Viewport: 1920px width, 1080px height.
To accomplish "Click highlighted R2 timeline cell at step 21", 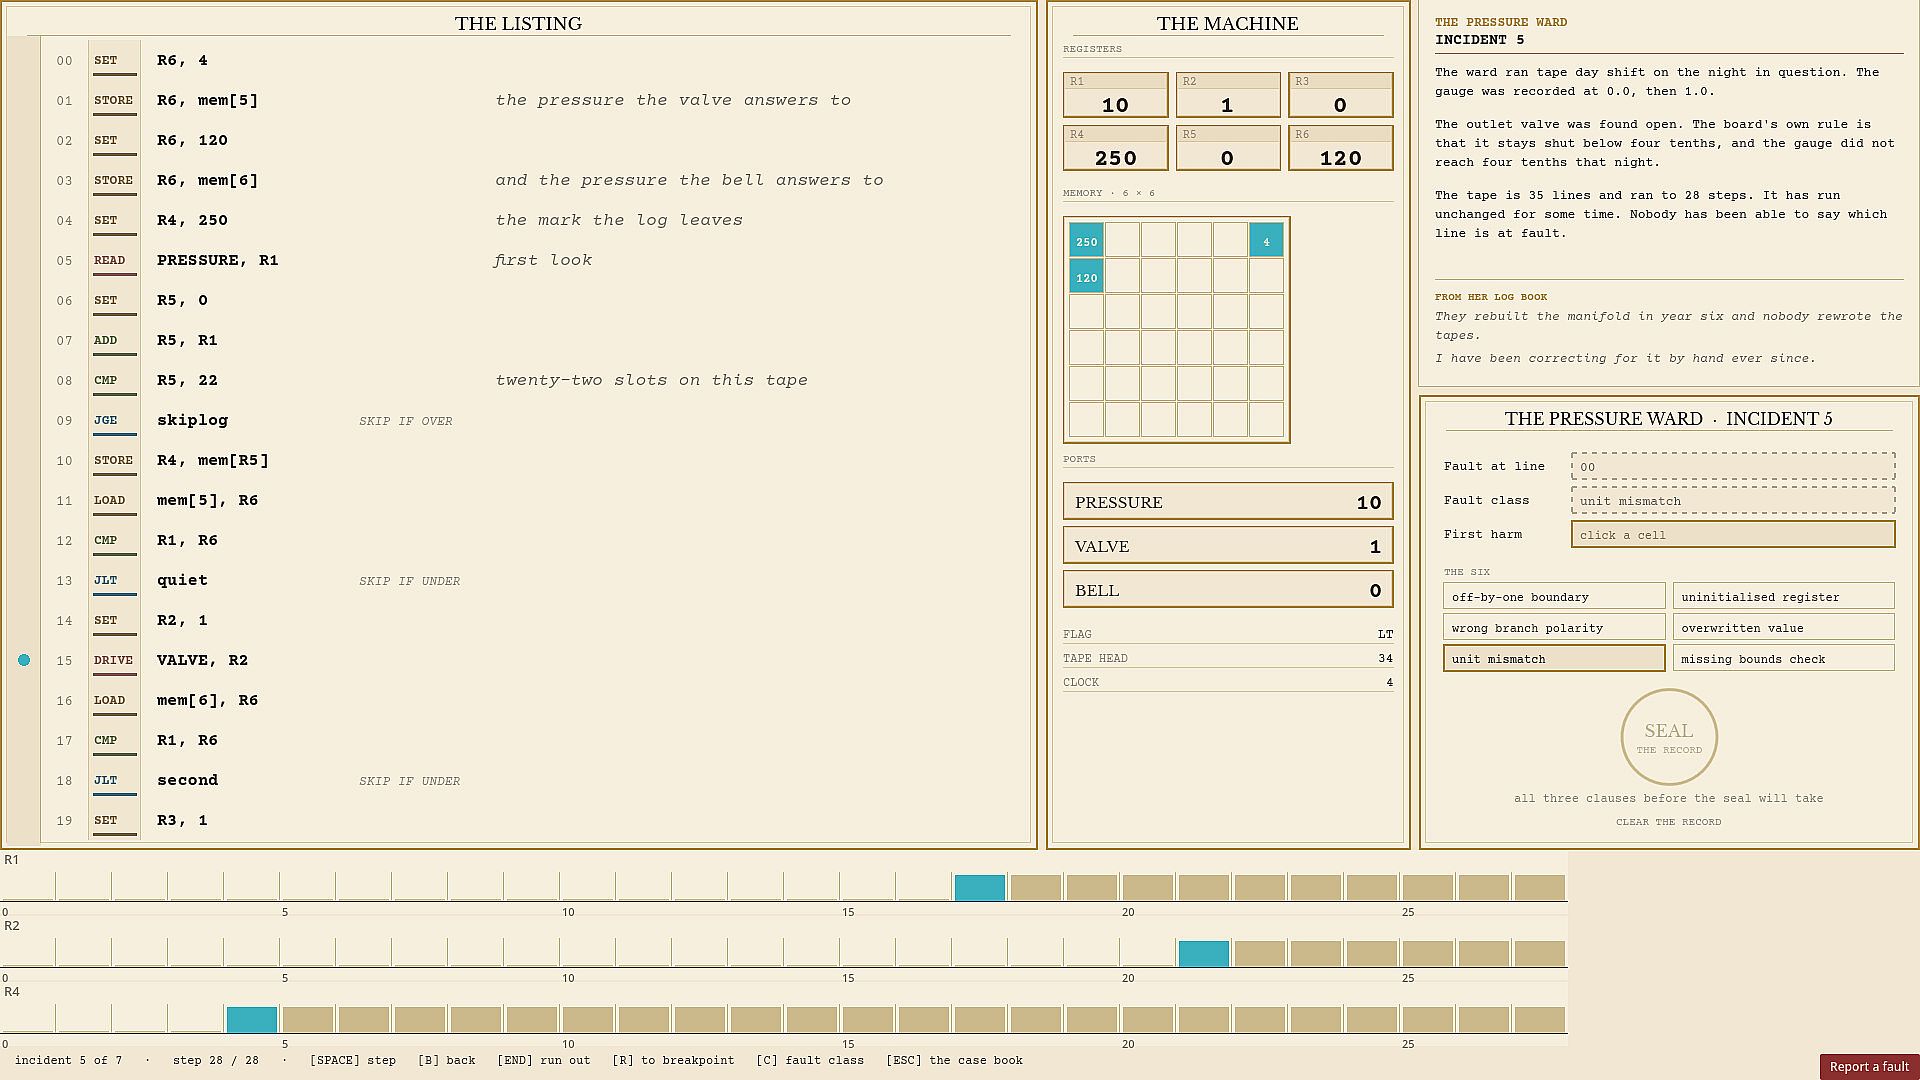I will click(1203, 953).
